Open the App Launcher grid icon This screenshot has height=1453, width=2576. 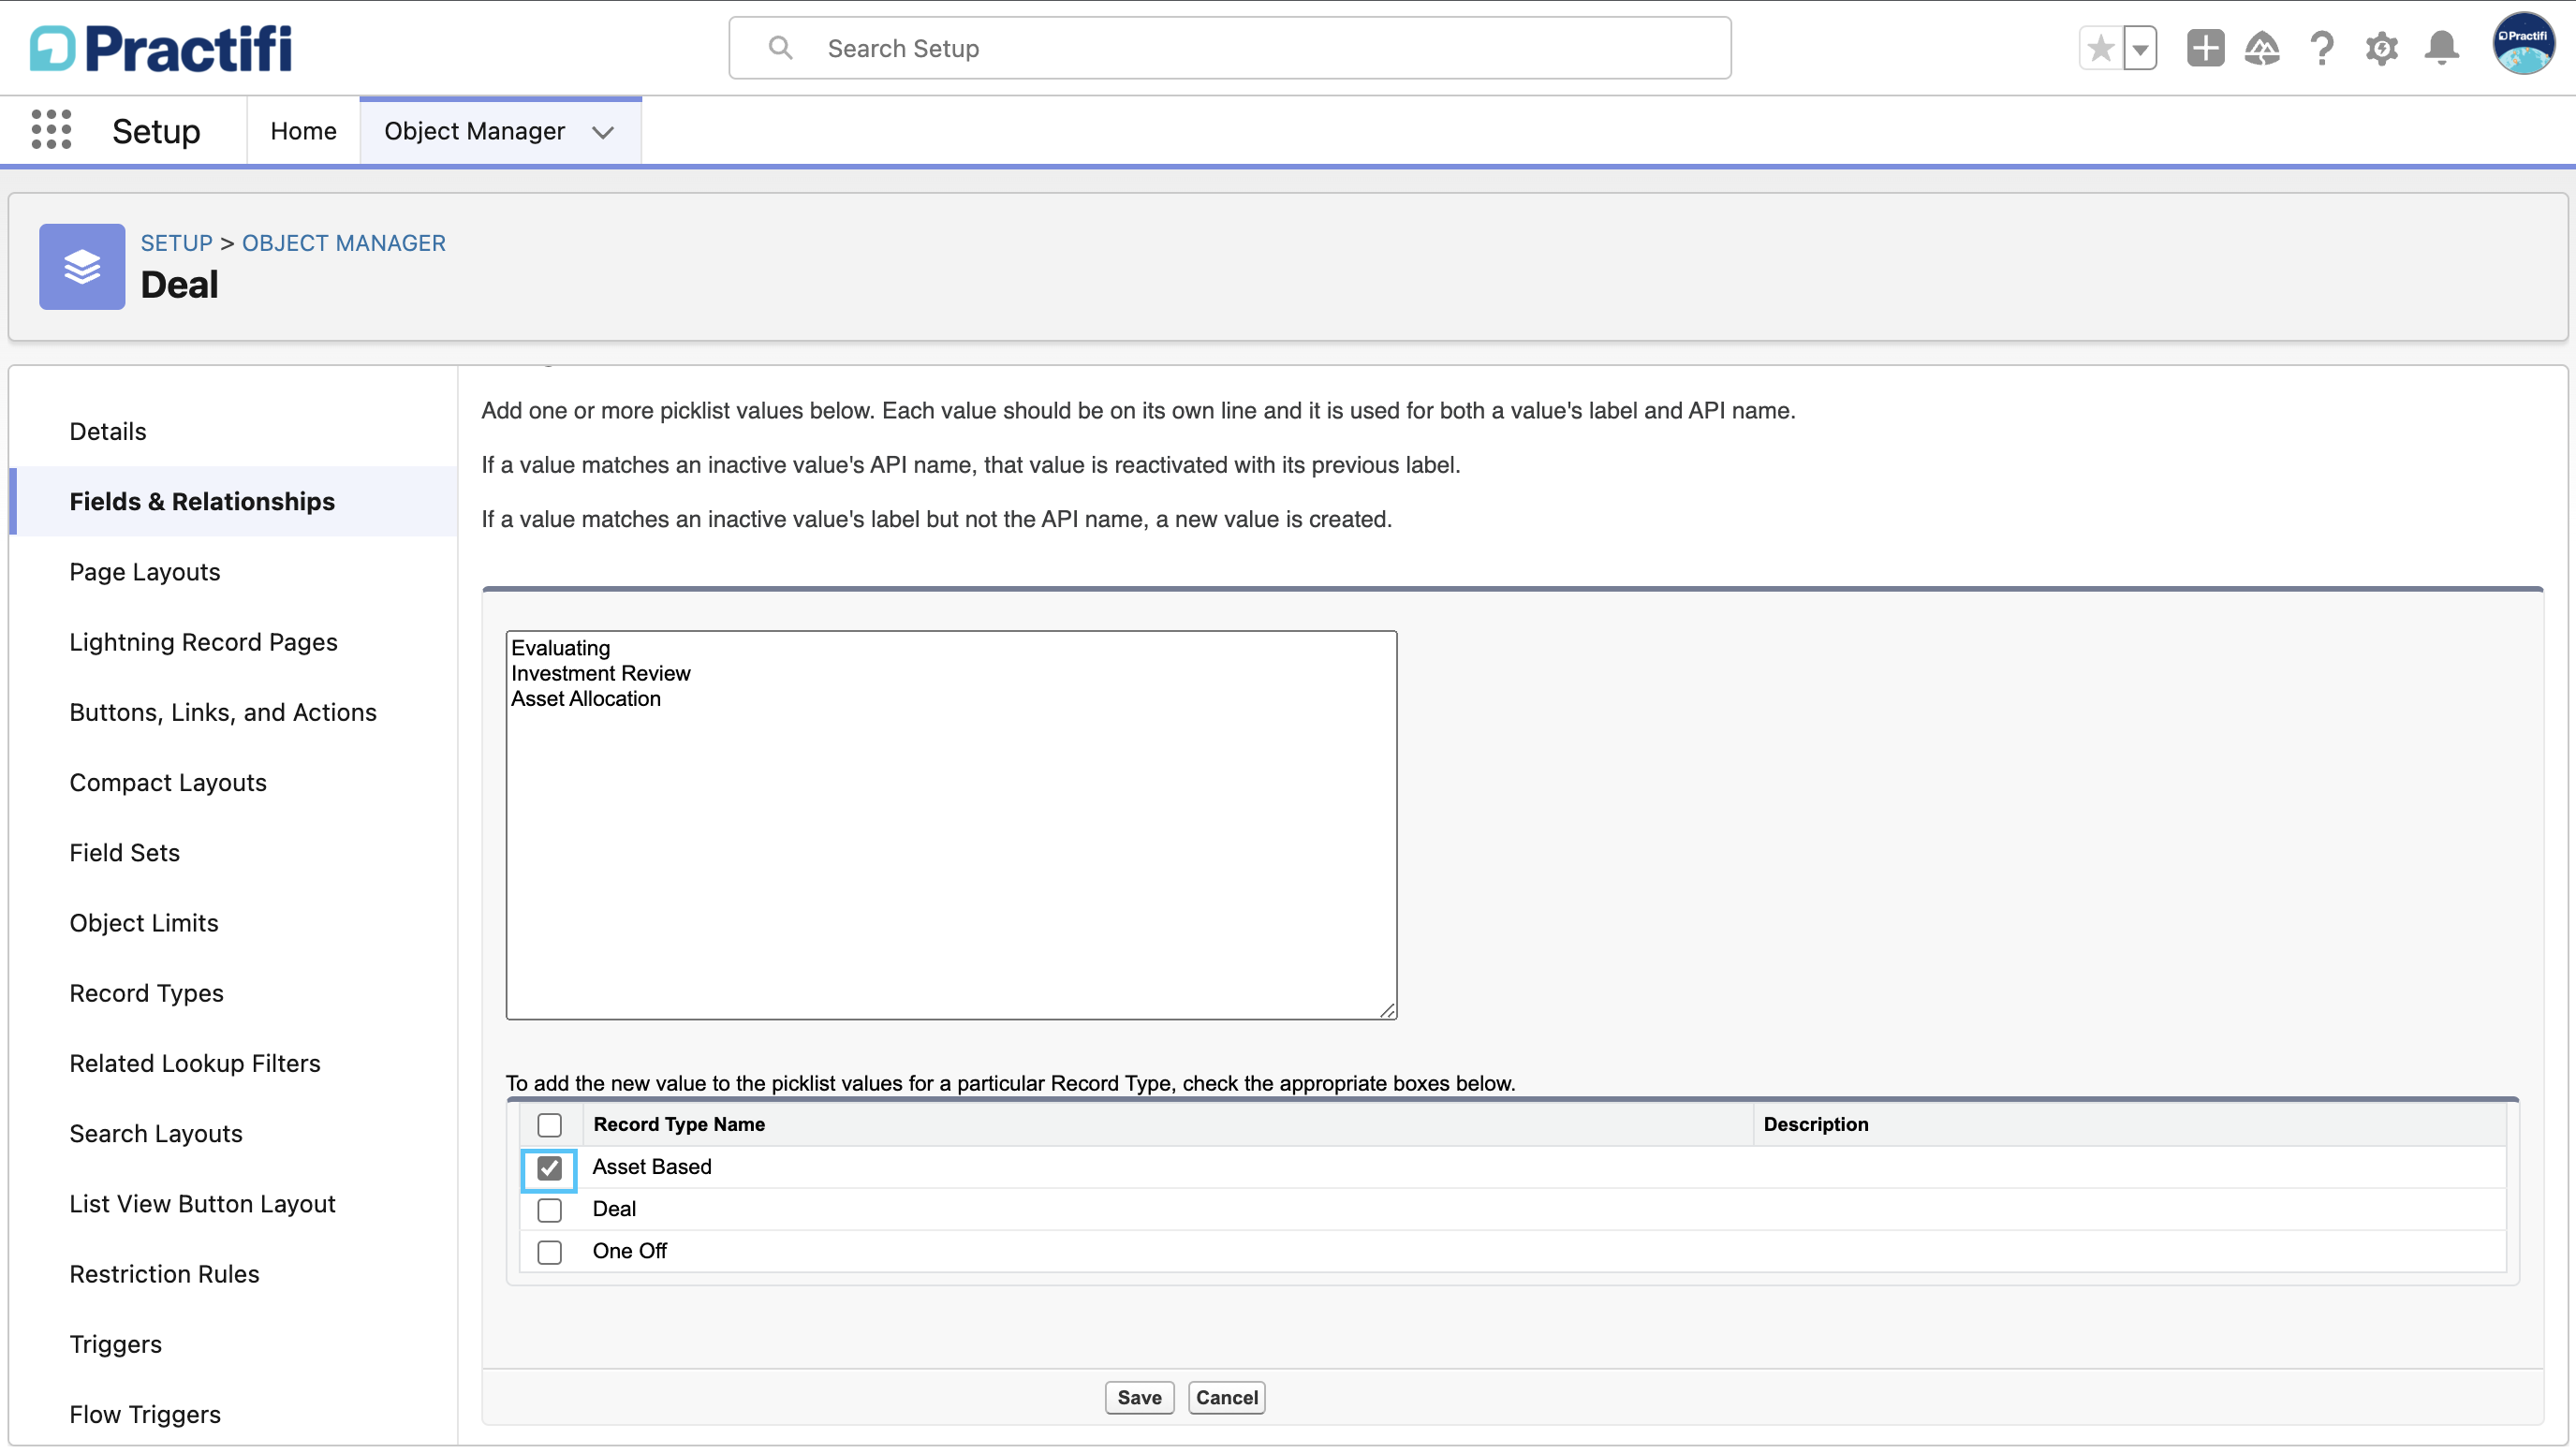51,130
